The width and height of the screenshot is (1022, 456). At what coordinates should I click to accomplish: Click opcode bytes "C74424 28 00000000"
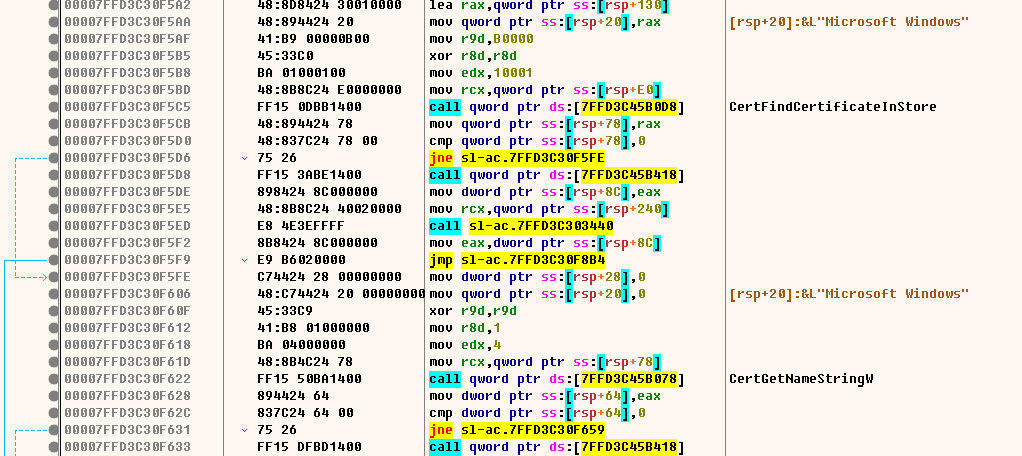point(329,277)
